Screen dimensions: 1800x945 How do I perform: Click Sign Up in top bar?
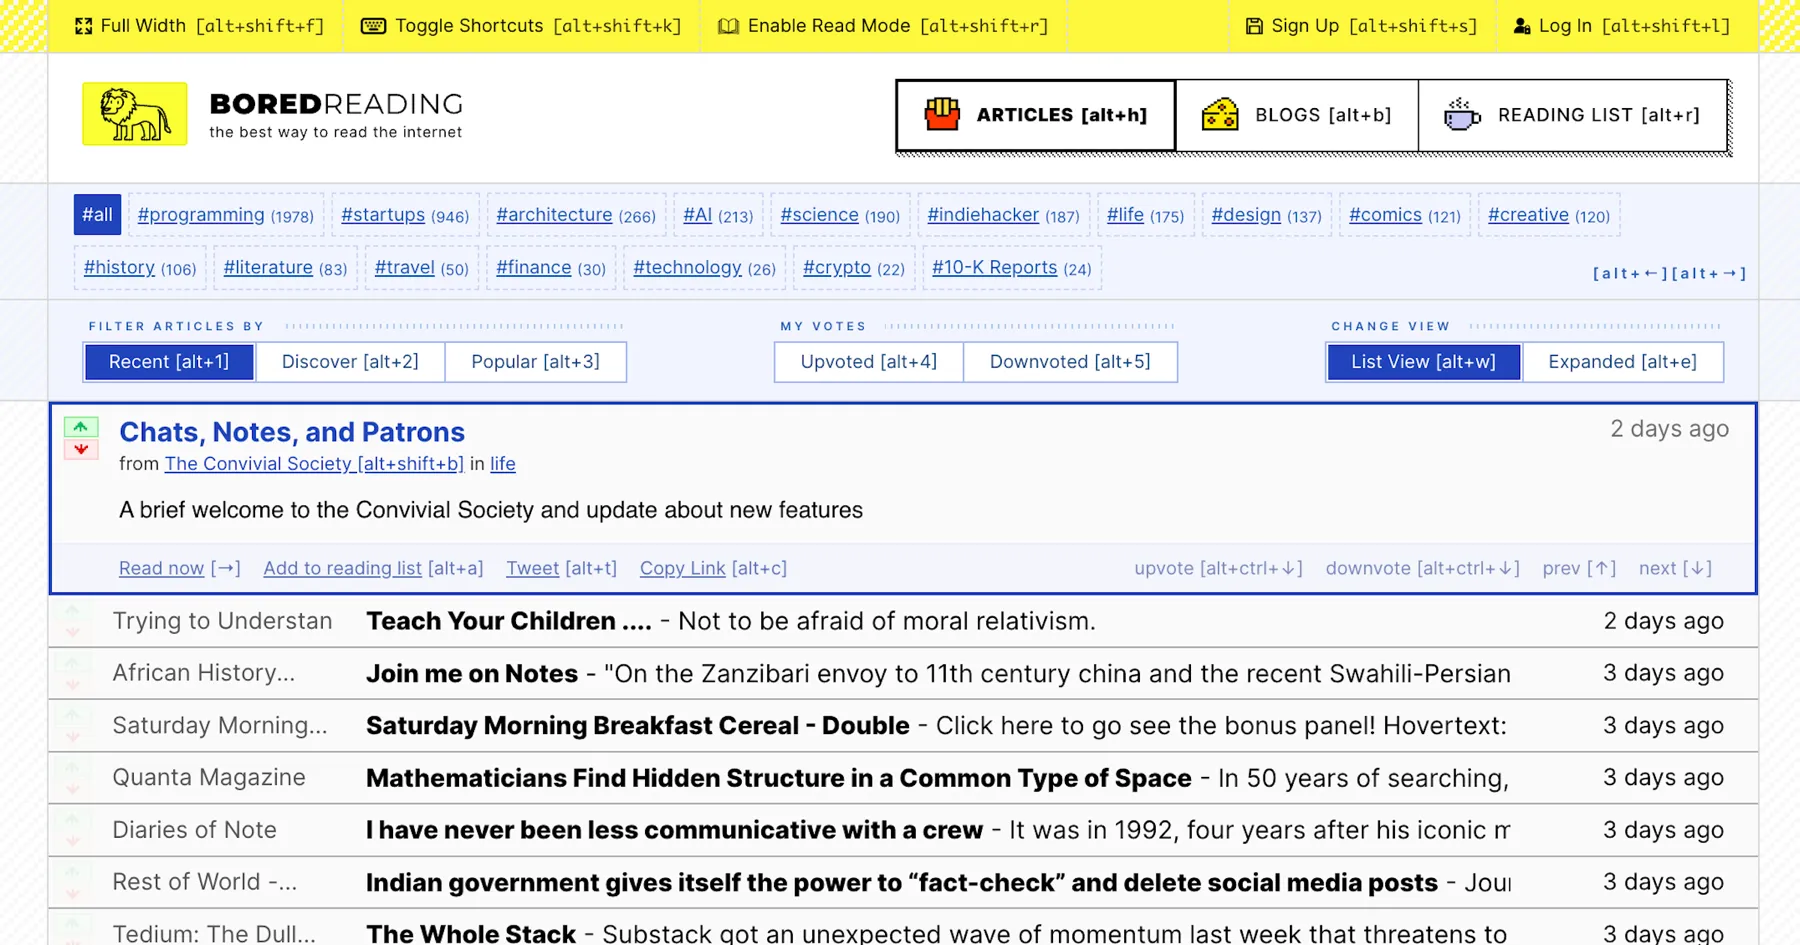pos(1361,26)
